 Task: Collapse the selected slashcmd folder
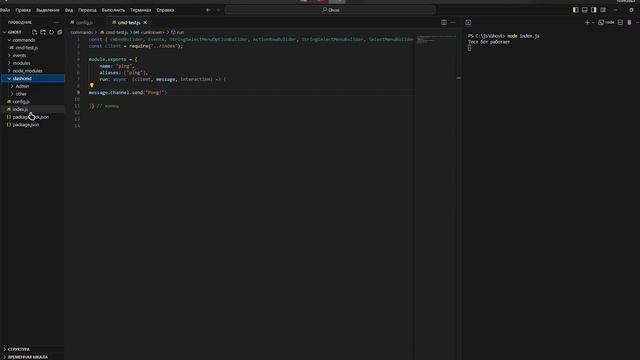click(32, 78)
